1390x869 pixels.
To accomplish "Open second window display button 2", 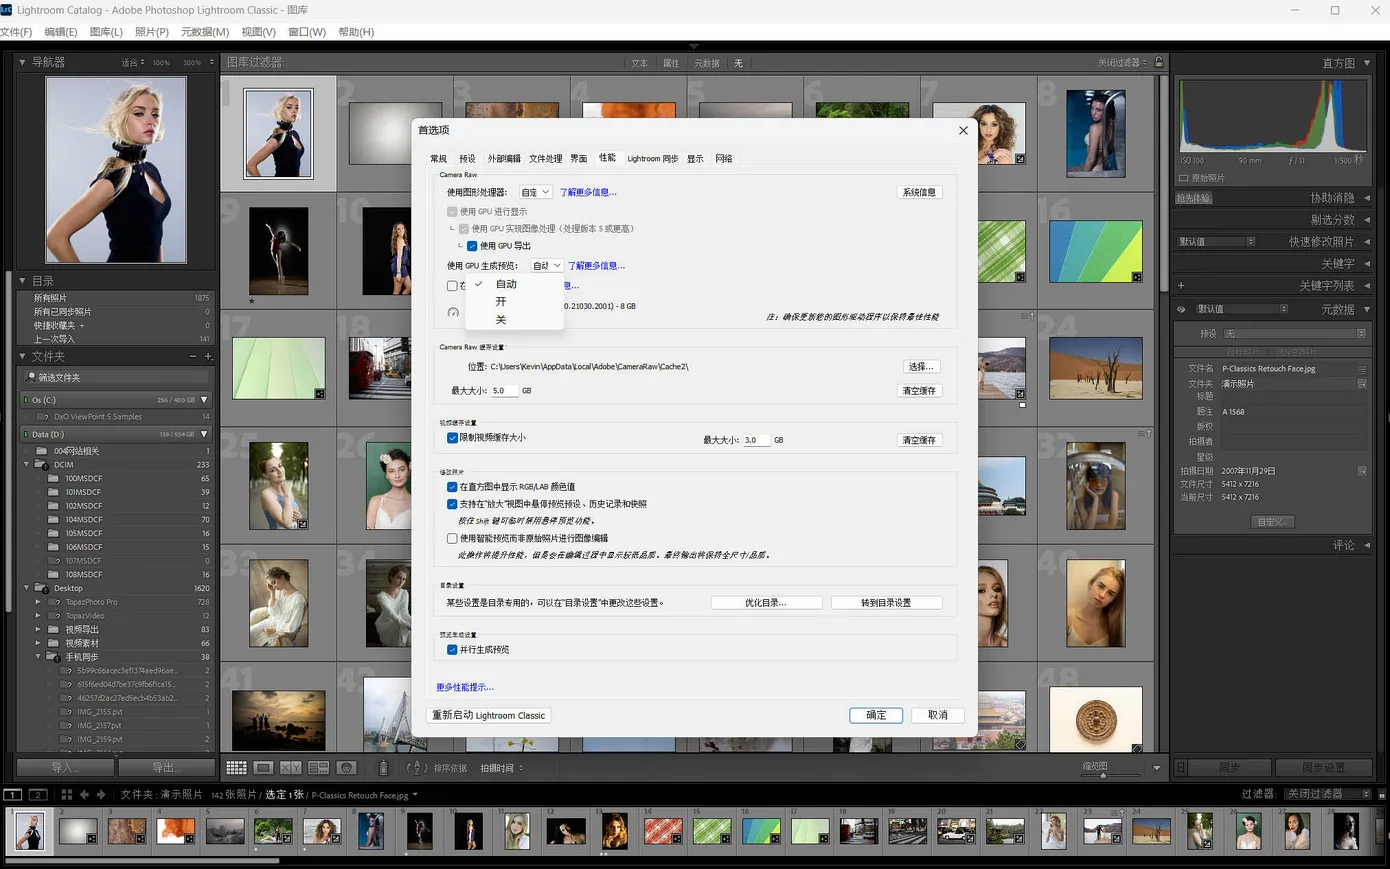I will point(38,795).
